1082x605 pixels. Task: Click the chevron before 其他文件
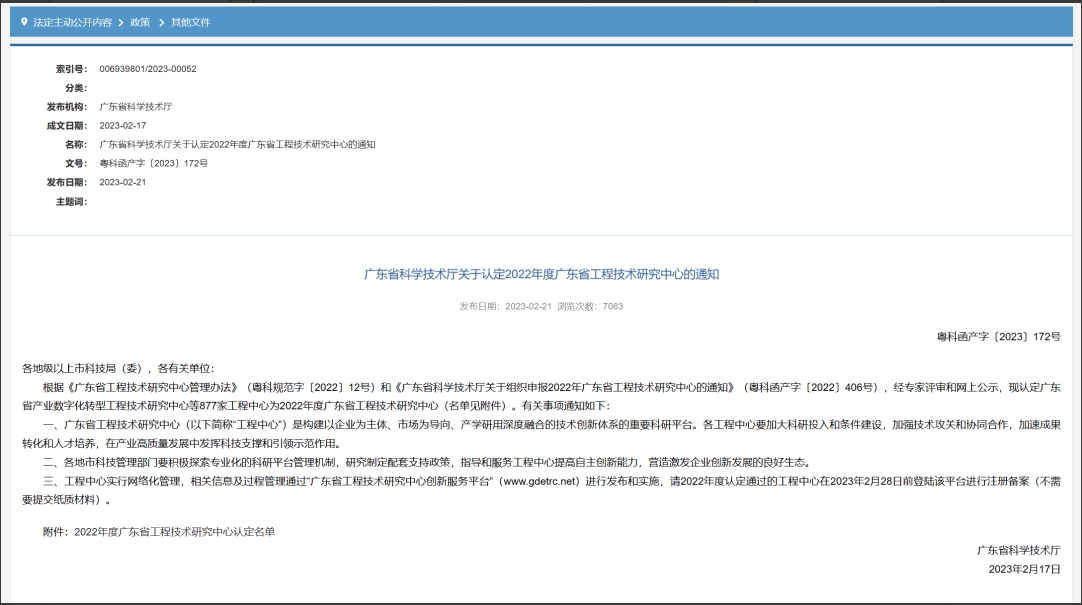click(160, 21)
